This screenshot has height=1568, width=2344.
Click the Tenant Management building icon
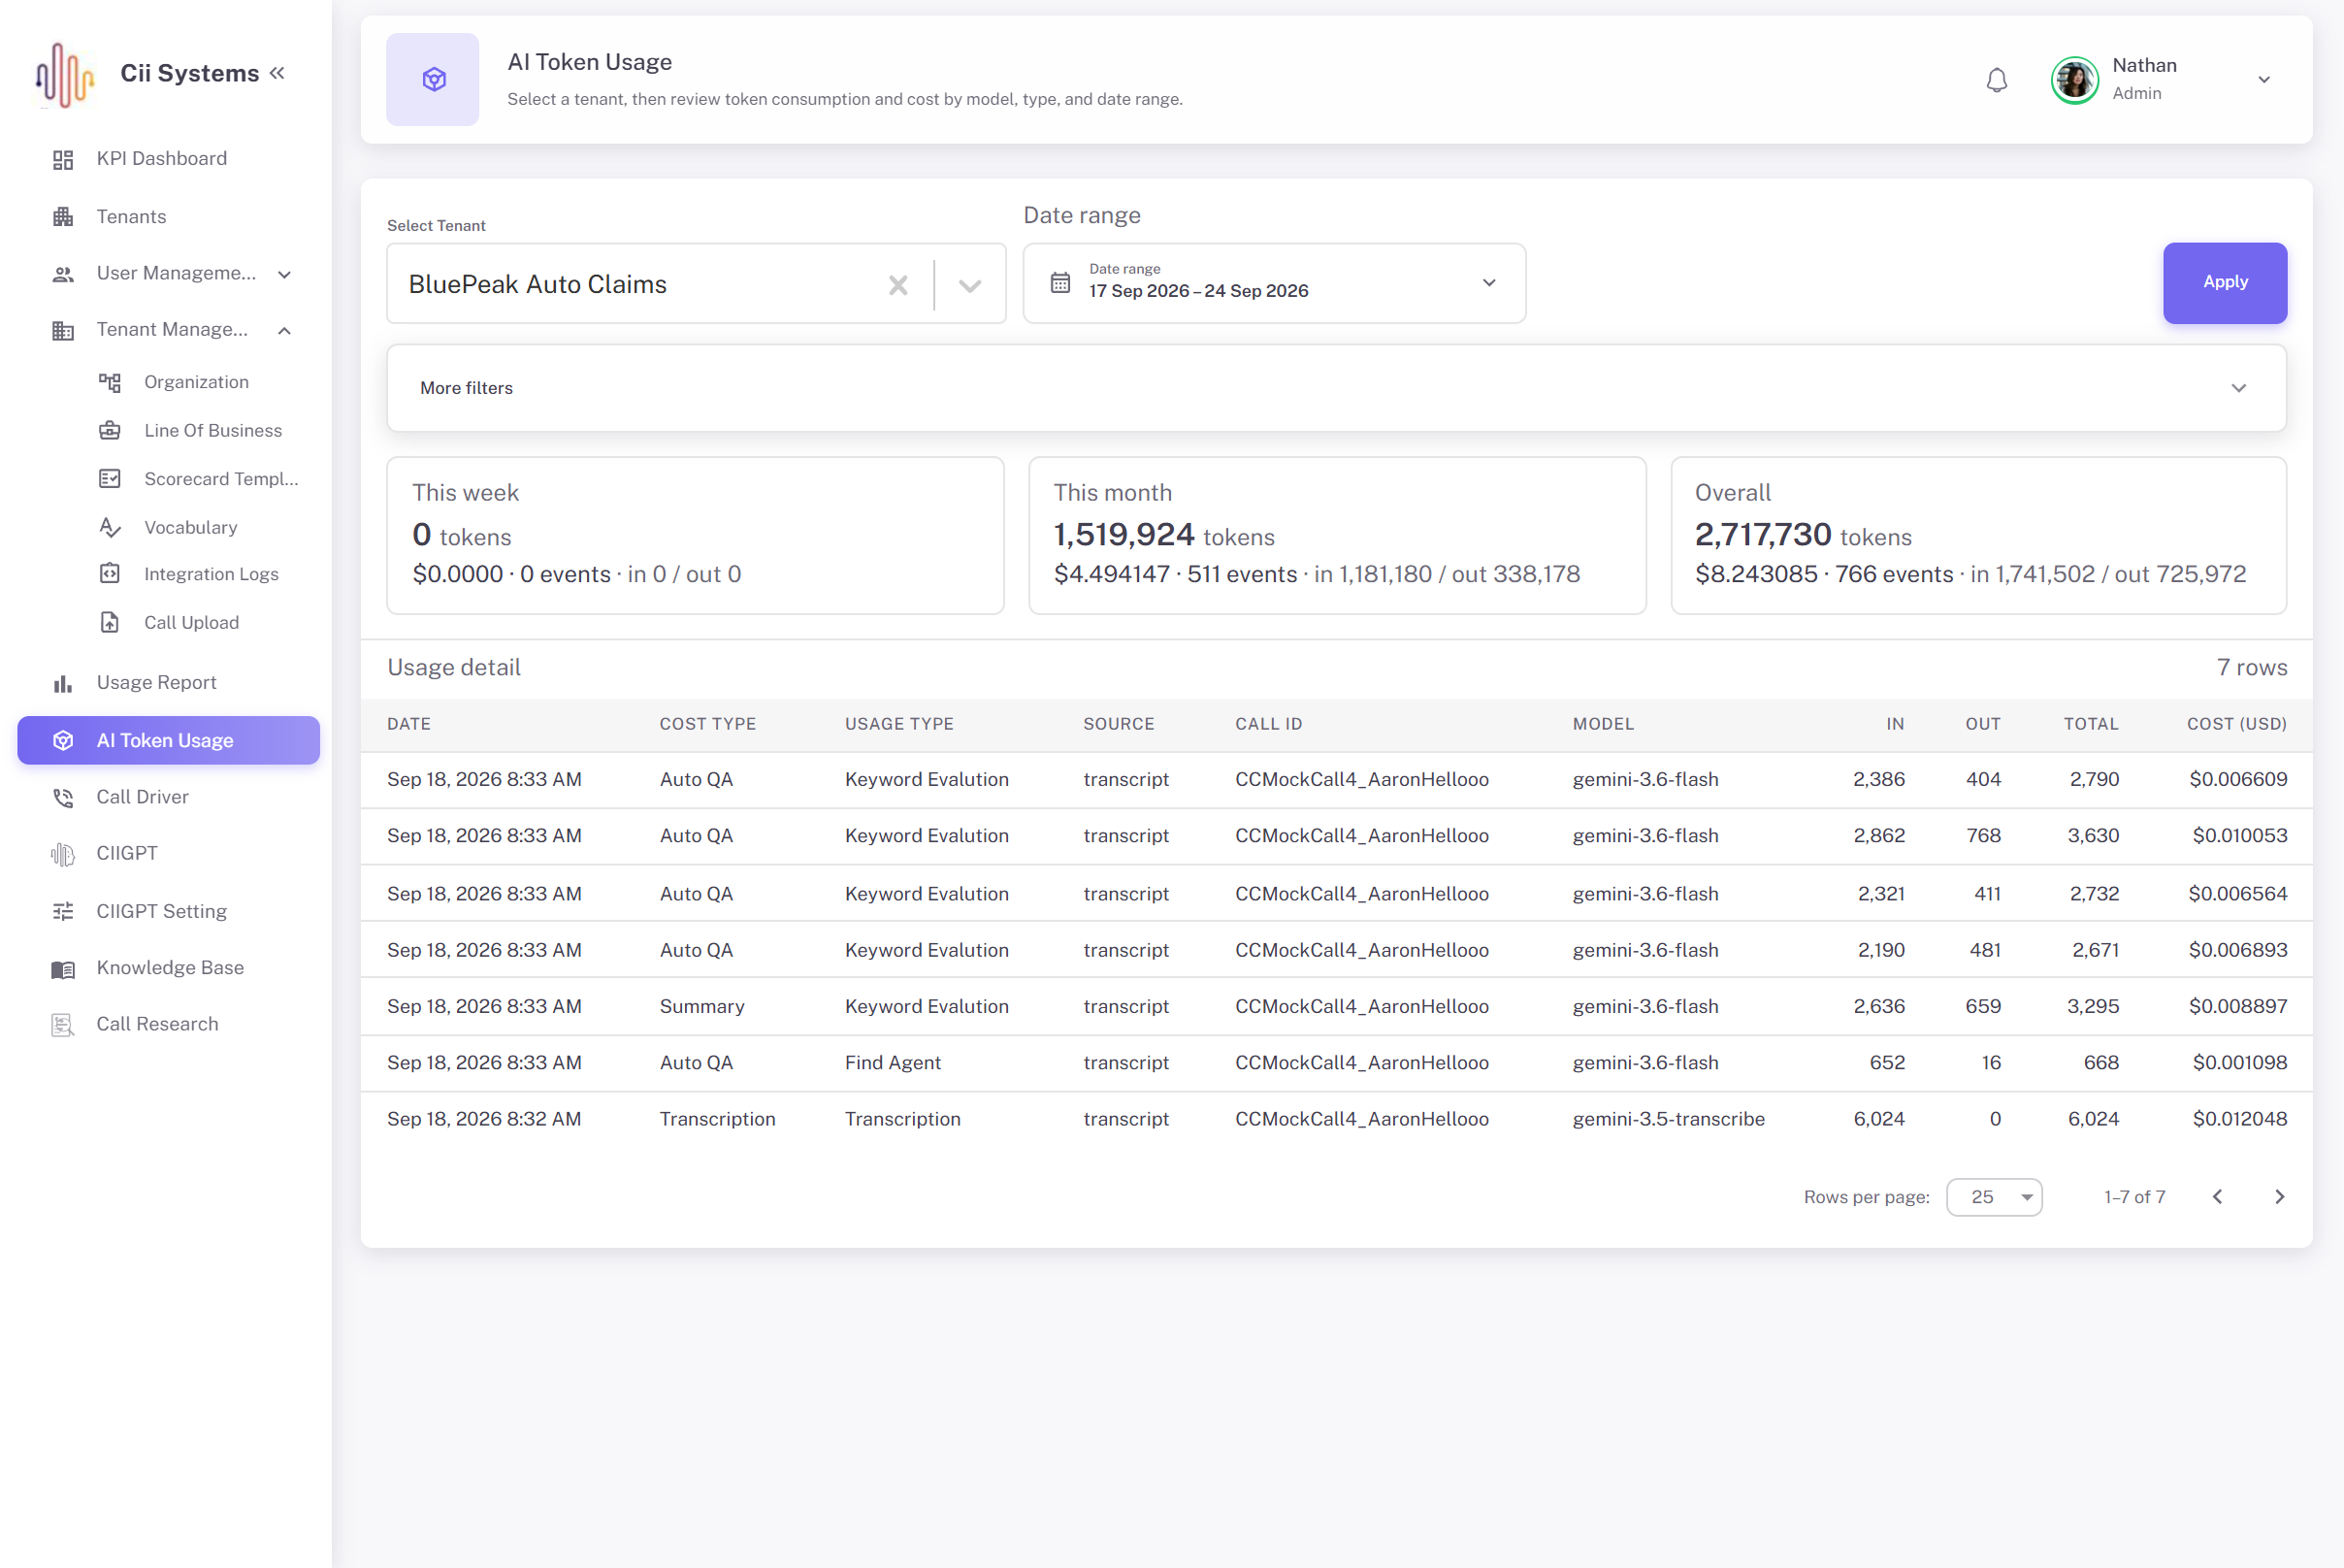pos(63,330)
